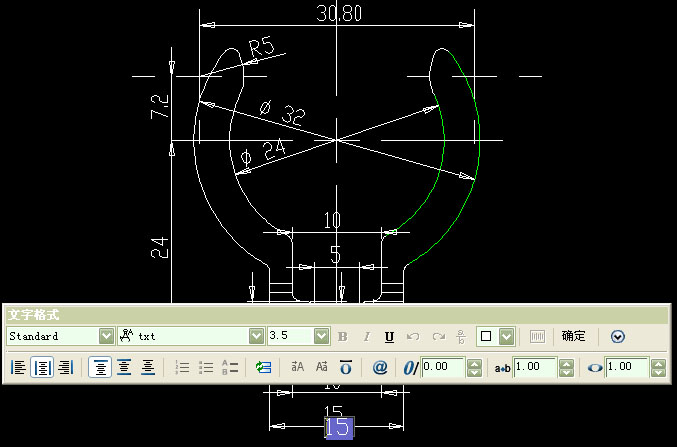677x447 pixels.
Task: Click the tracking 1.00 field
Action: 535,367
